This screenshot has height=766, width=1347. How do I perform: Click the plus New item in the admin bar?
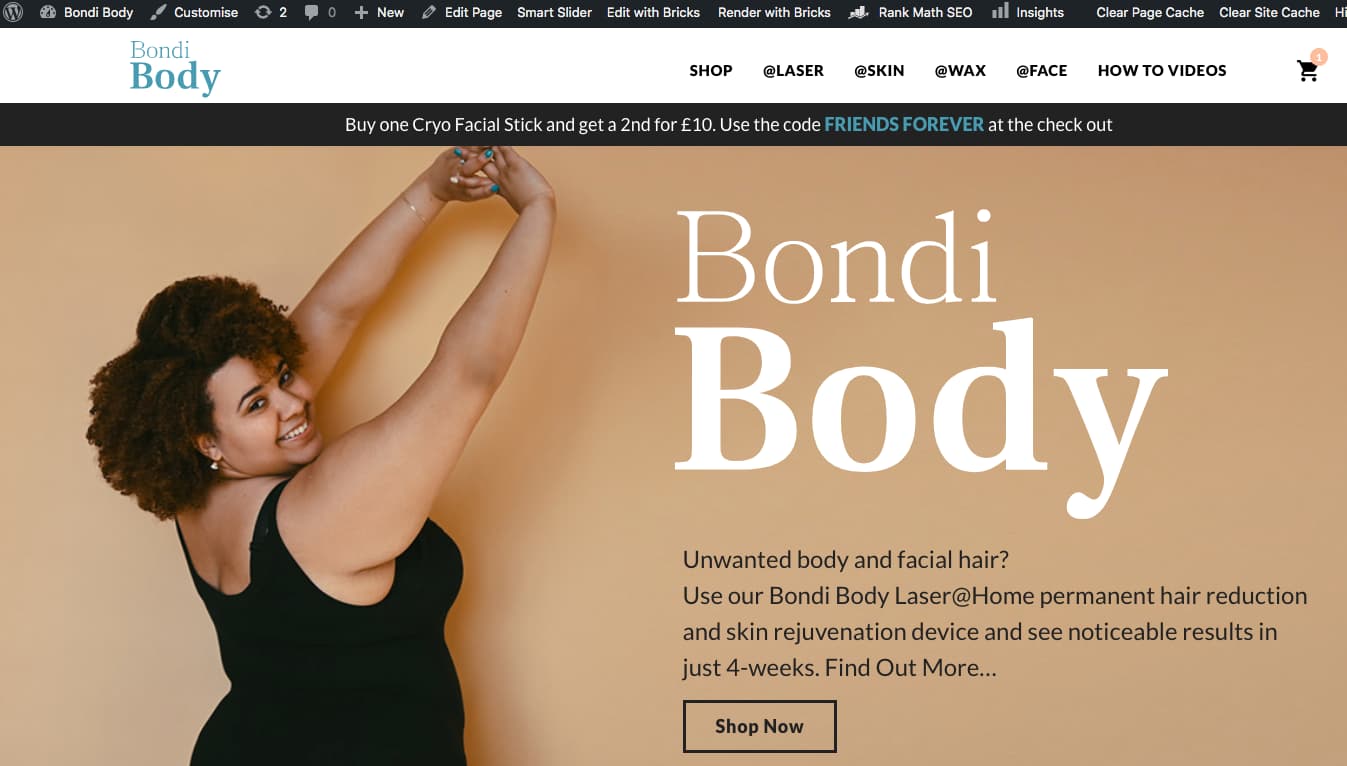click(379, 12)
